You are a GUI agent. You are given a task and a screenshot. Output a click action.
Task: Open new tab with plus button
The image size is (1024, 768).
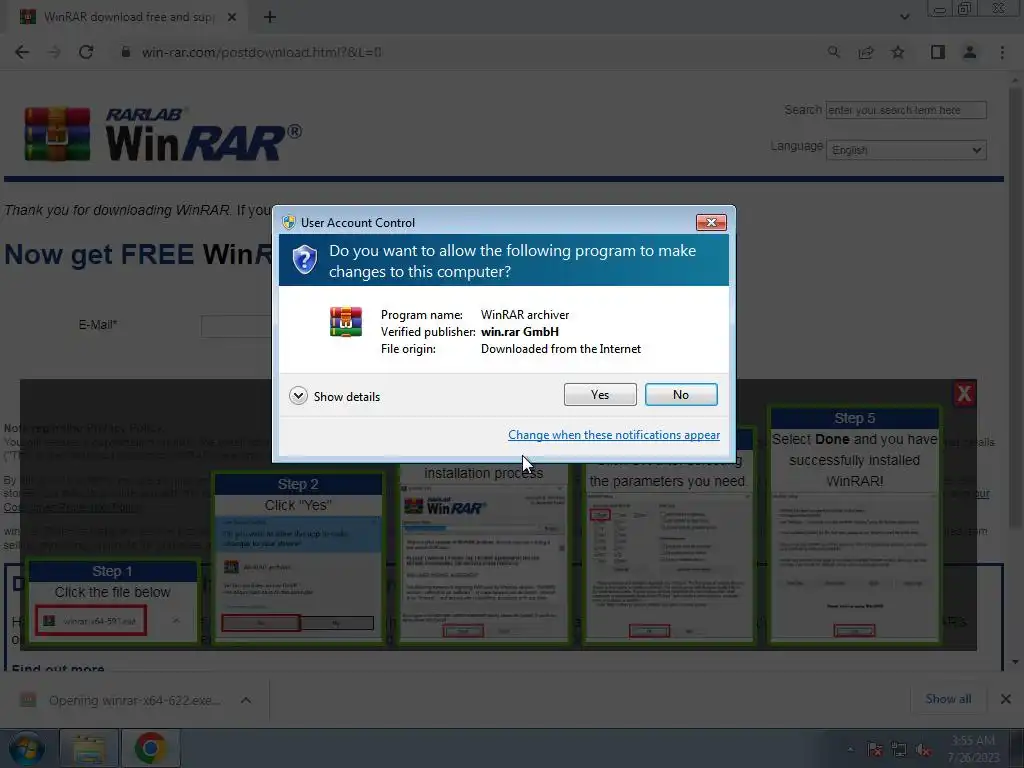click(x=270, y=17)
